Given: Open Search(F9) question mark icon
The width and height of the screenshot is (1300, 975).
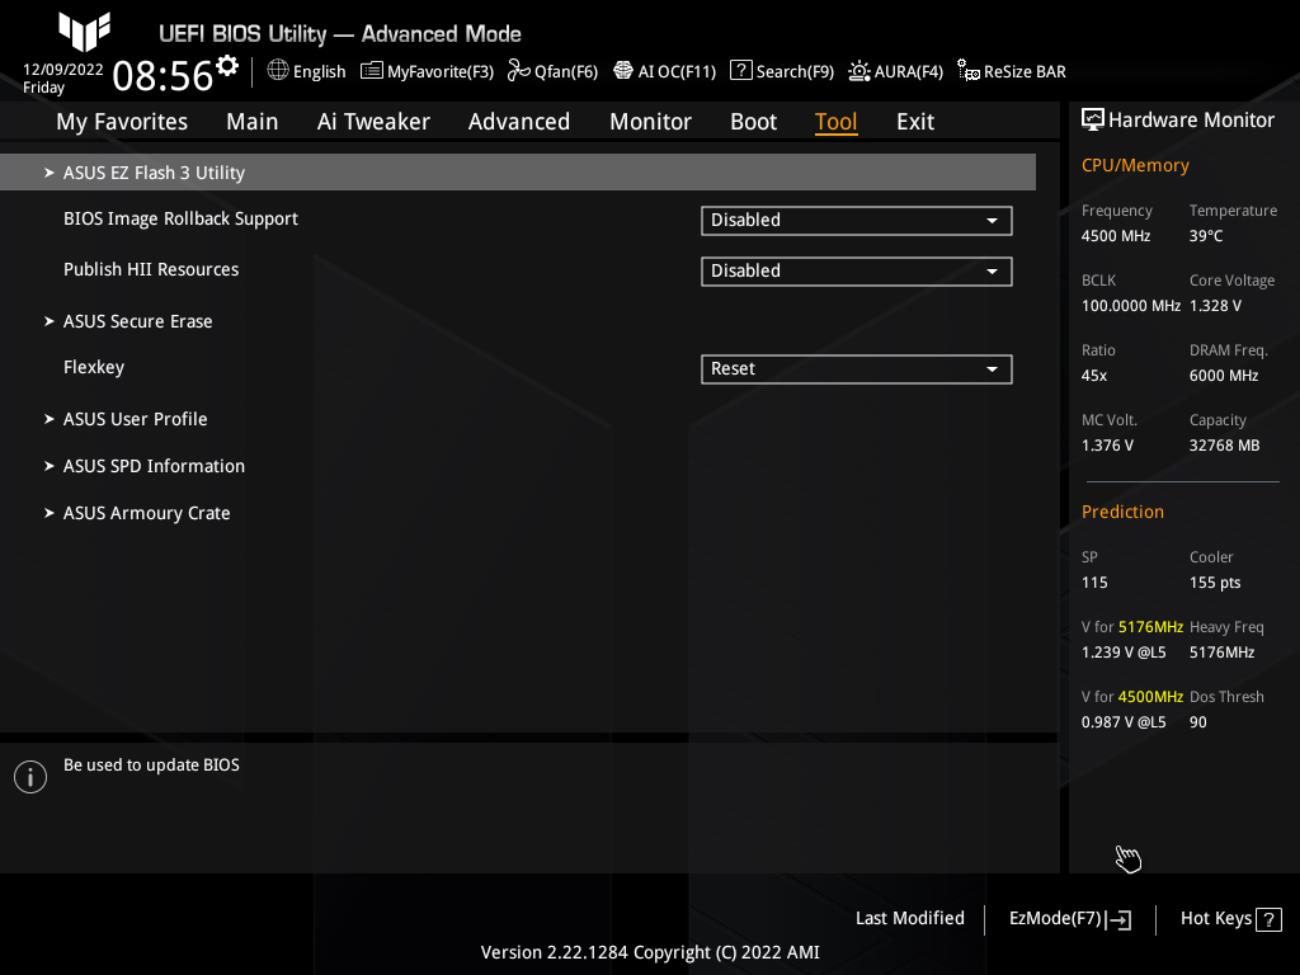Looking at the screenshot, I should pyautogui.click(x=741, y=70).
